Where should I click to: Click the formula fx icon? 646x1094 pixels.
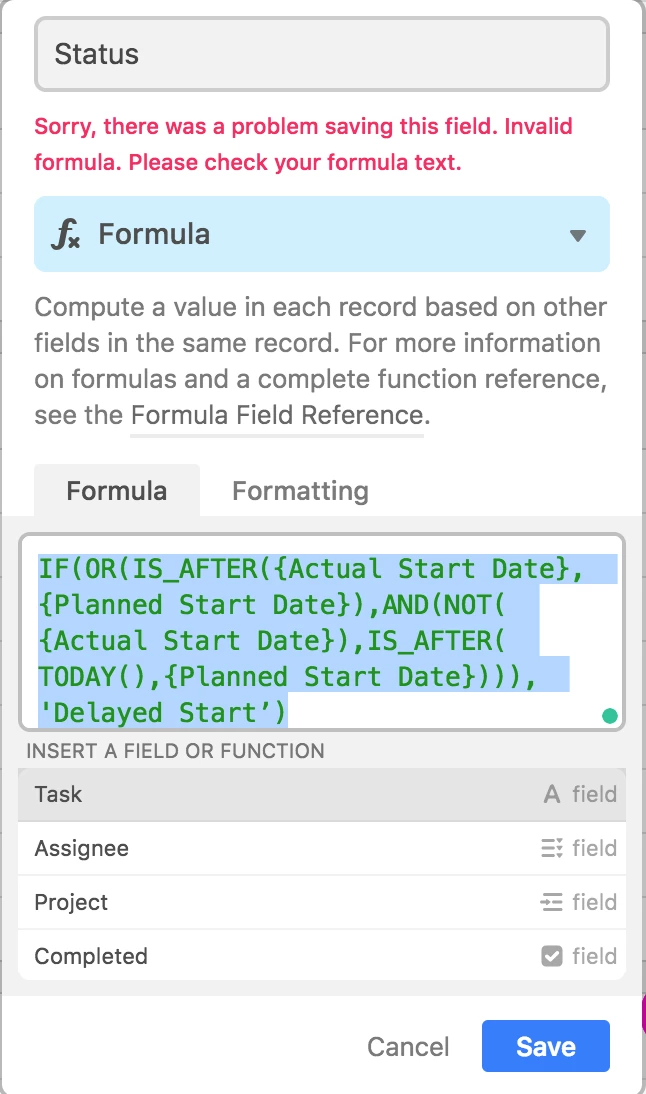point(66,235)
